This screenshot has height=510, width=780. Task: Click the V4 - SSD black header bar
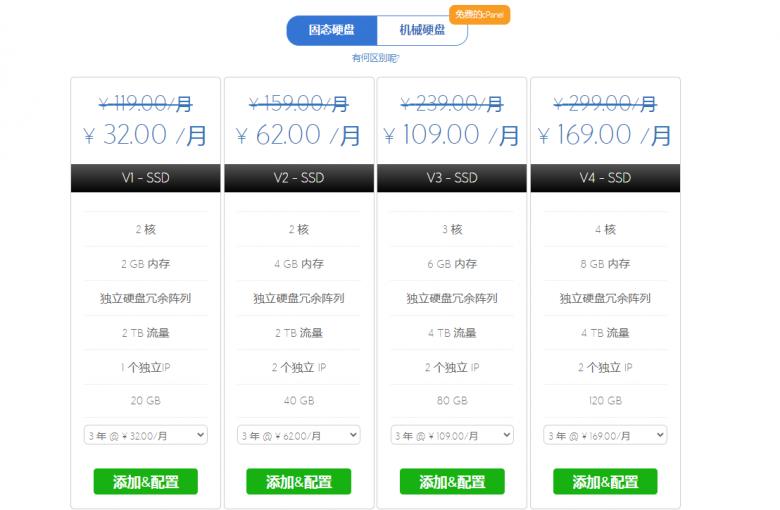pyautogui.click(x=605, y=178)
